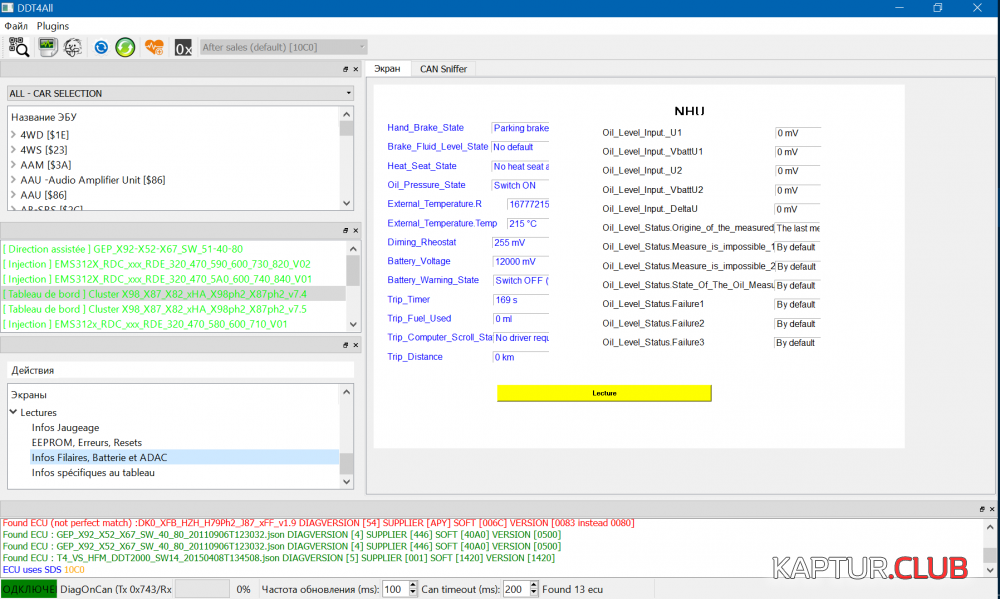This screenshot has width=1000, height=599.
Task: Click the detected ECU list scrollbar up arrow
Action: (353, 248)
